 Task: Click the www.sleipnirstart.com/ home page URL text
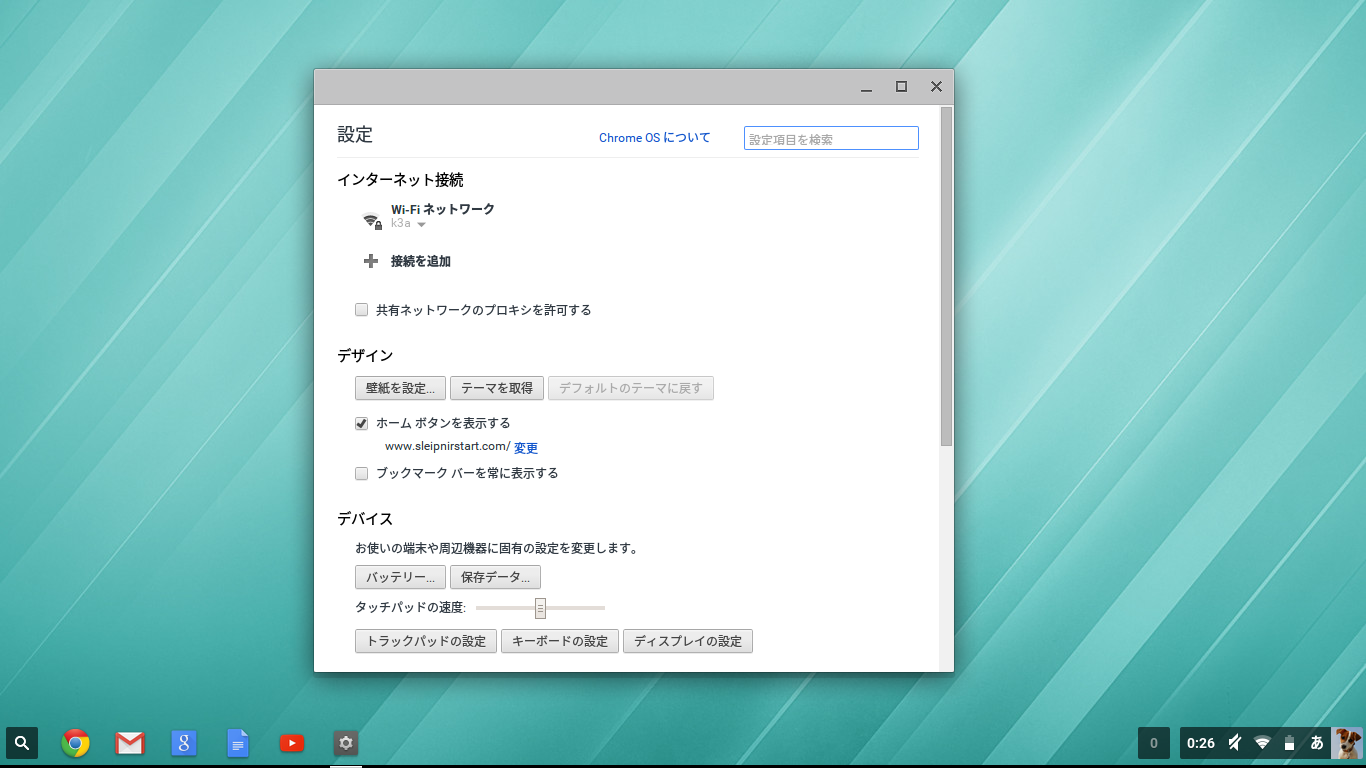(448, 447)
